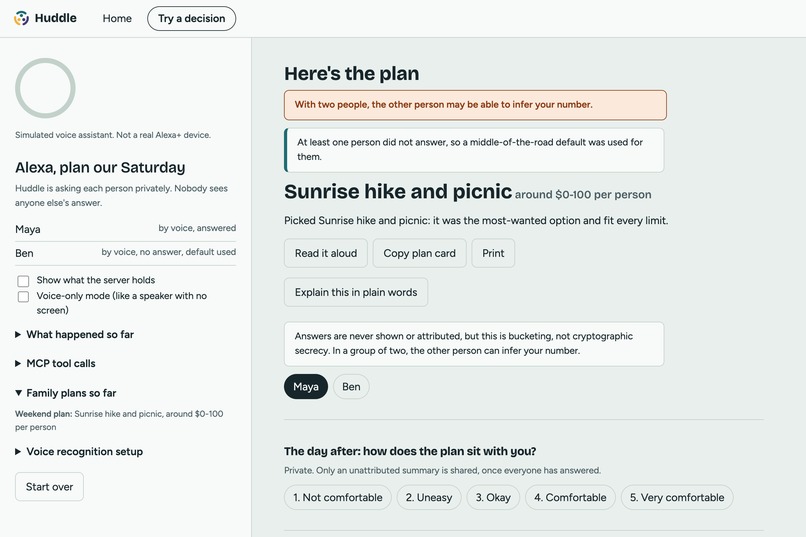This screenshot has height=537, width=806.
Task: Click the Huddle brand name
Action: 56,18
